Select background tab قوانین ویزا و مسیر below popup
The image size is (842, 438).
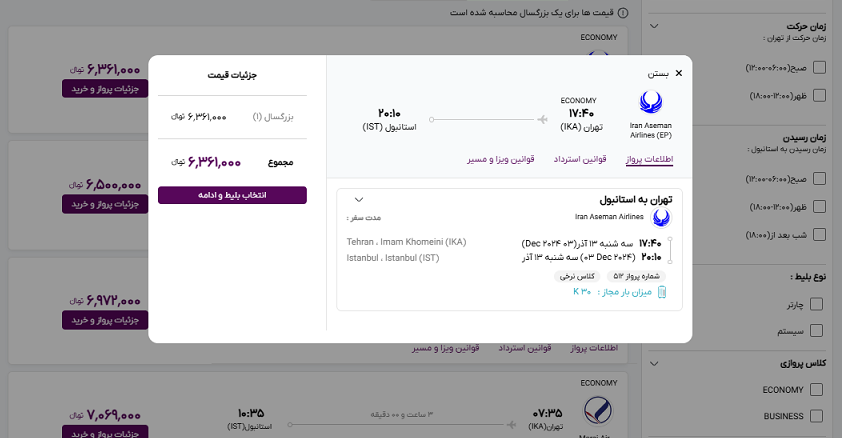click(x=446, y=348)
